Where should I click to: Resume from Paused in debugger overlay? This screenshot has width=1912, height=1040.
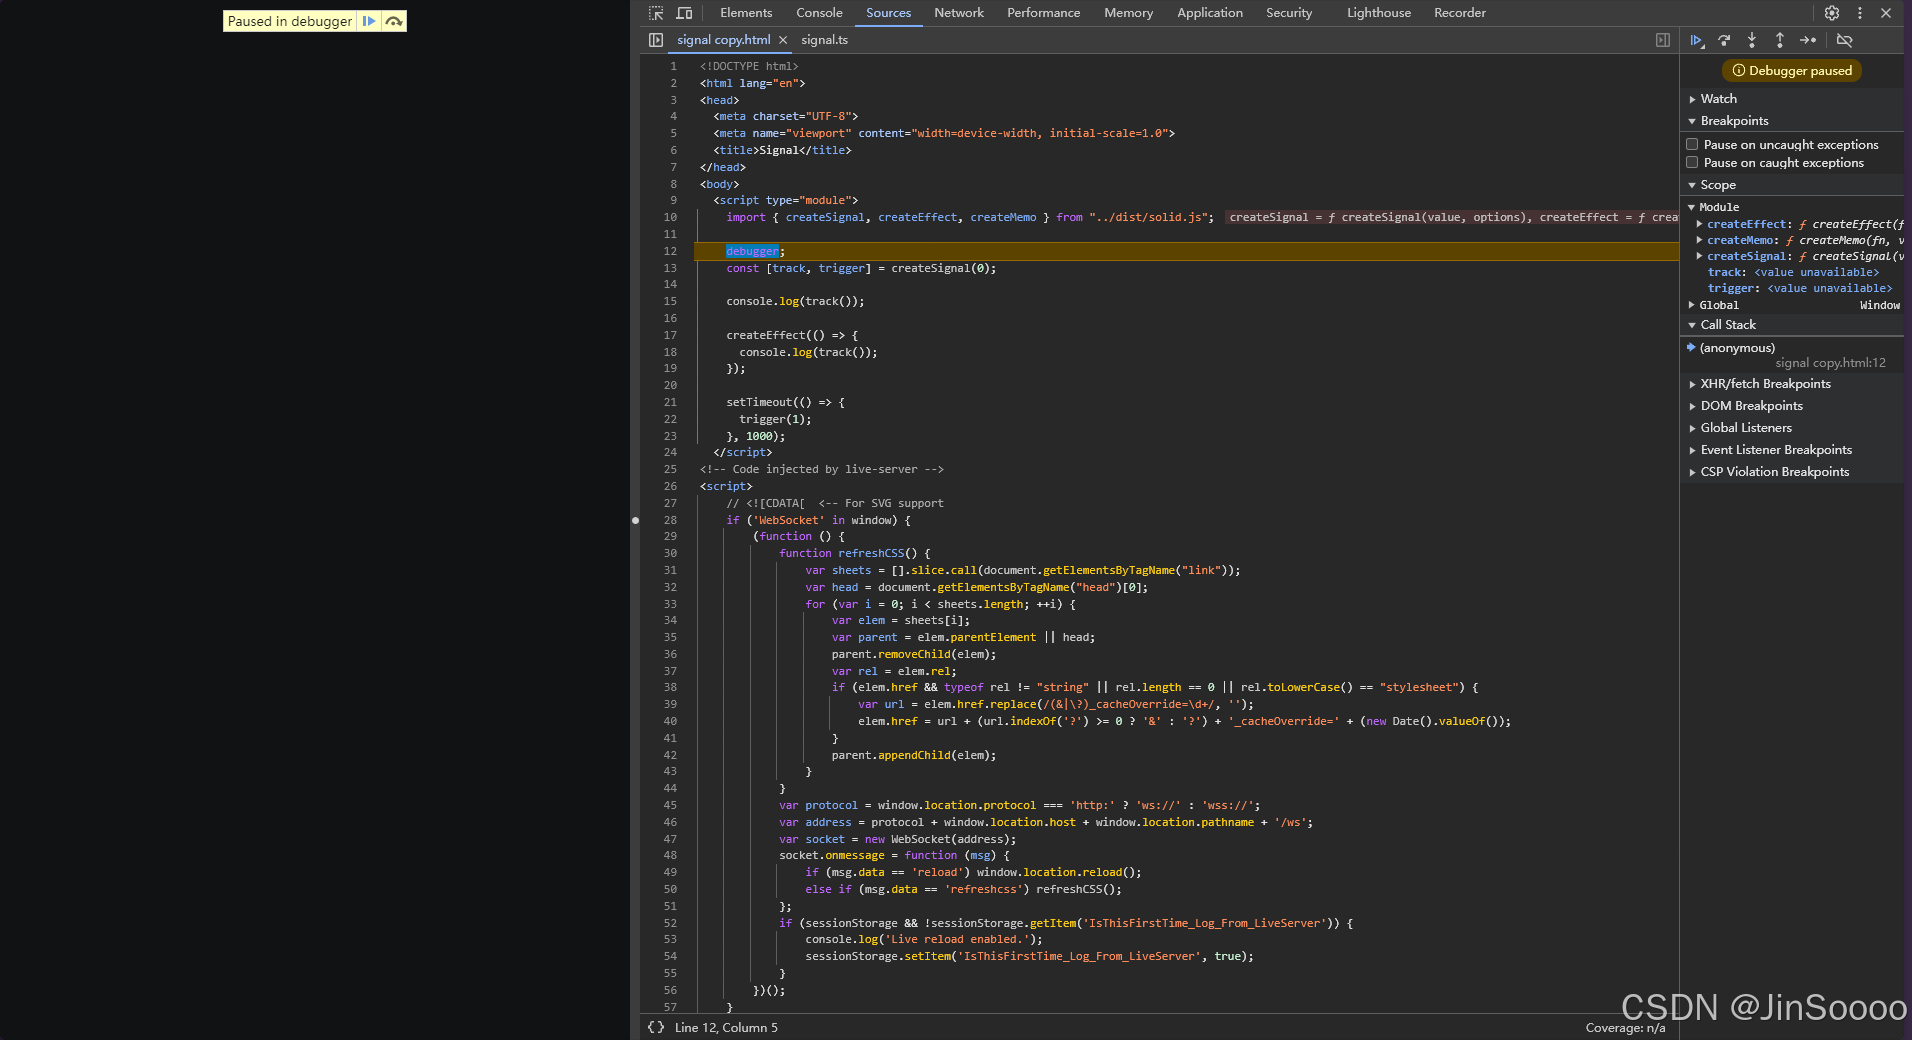click(369, 21)
